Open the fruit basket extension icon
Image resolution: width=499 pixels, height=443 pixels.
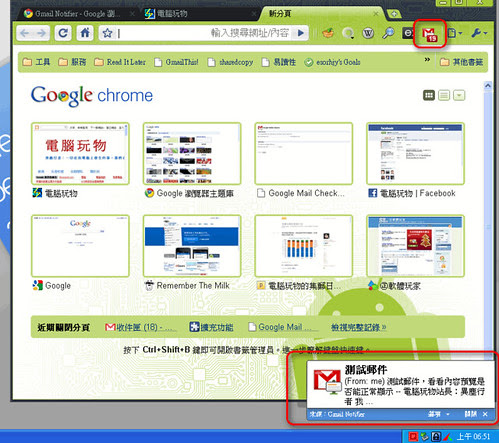click(328, 33)
